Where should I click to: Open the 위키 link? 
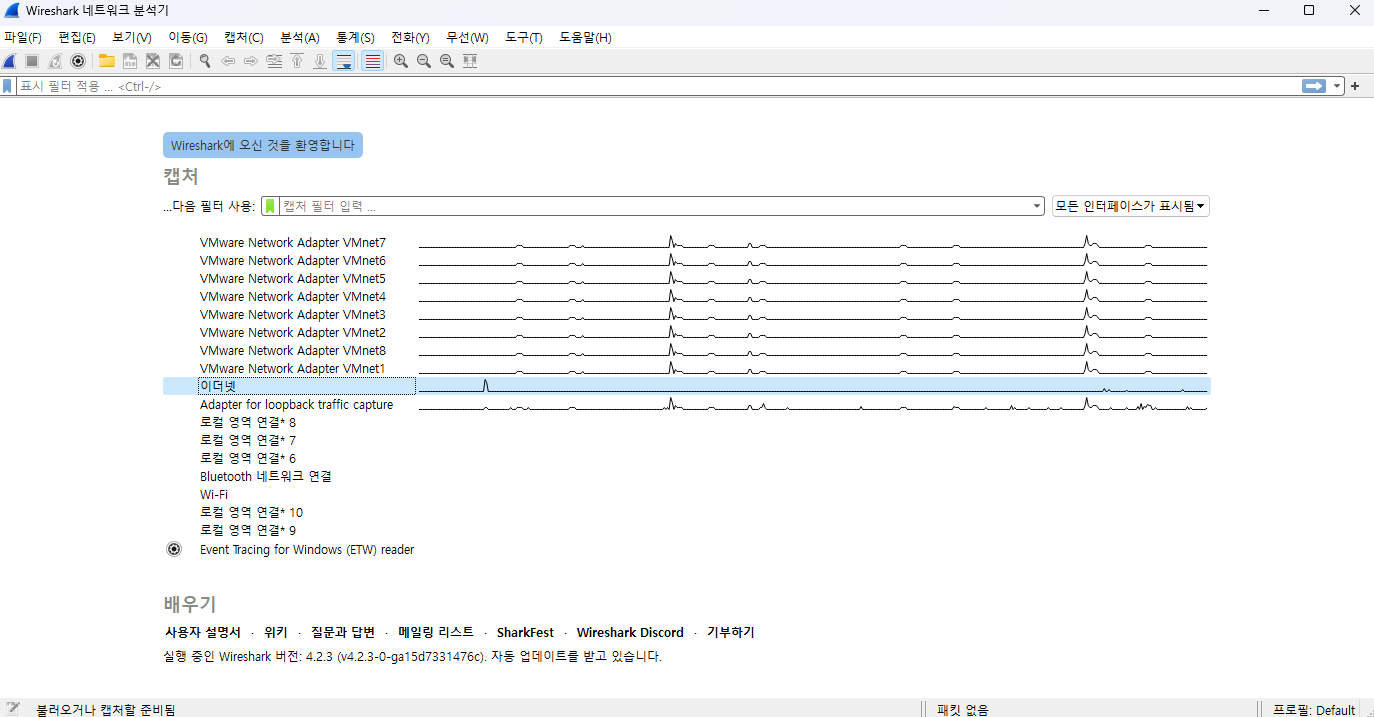(276, 633)
